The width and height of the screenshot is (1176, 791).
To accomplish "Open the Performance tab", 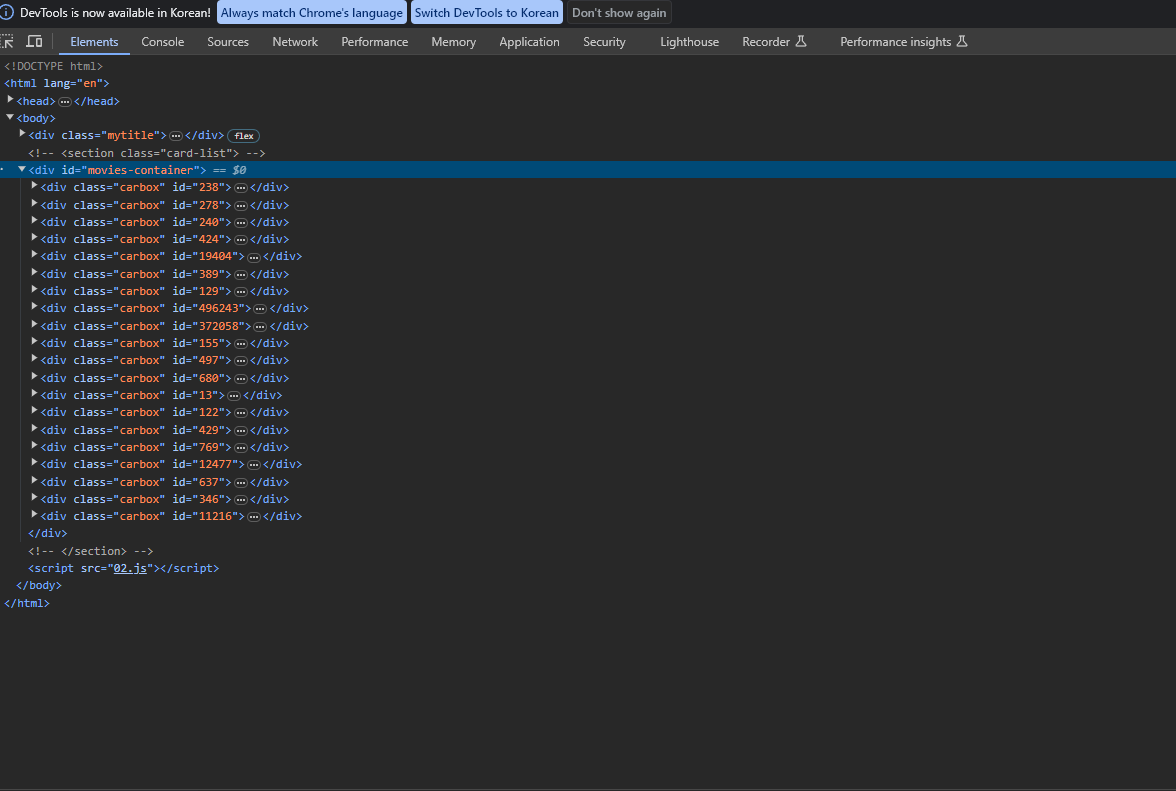I will click(x=375, y=42).
